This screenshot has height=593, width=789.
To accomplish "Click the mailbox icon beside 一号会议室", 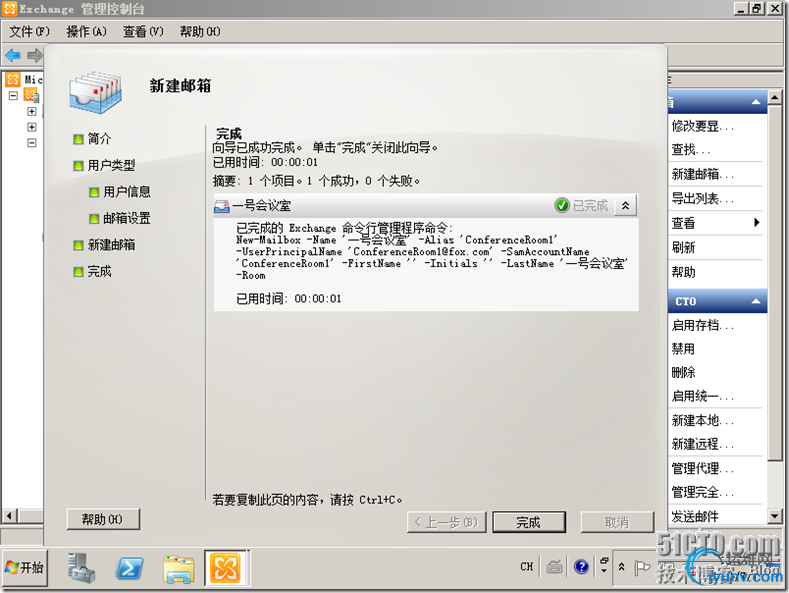I will click(x=221, y=206).
